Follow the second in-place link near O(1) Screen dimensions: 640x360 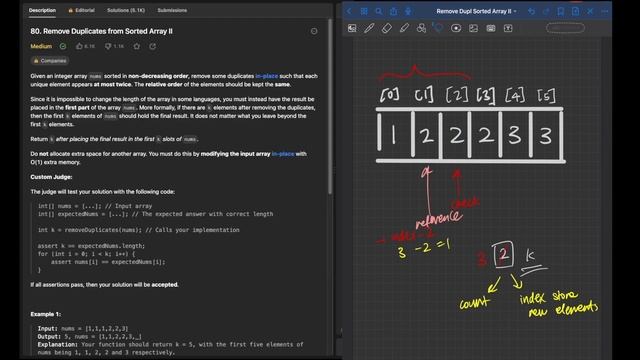coord(283,154)
